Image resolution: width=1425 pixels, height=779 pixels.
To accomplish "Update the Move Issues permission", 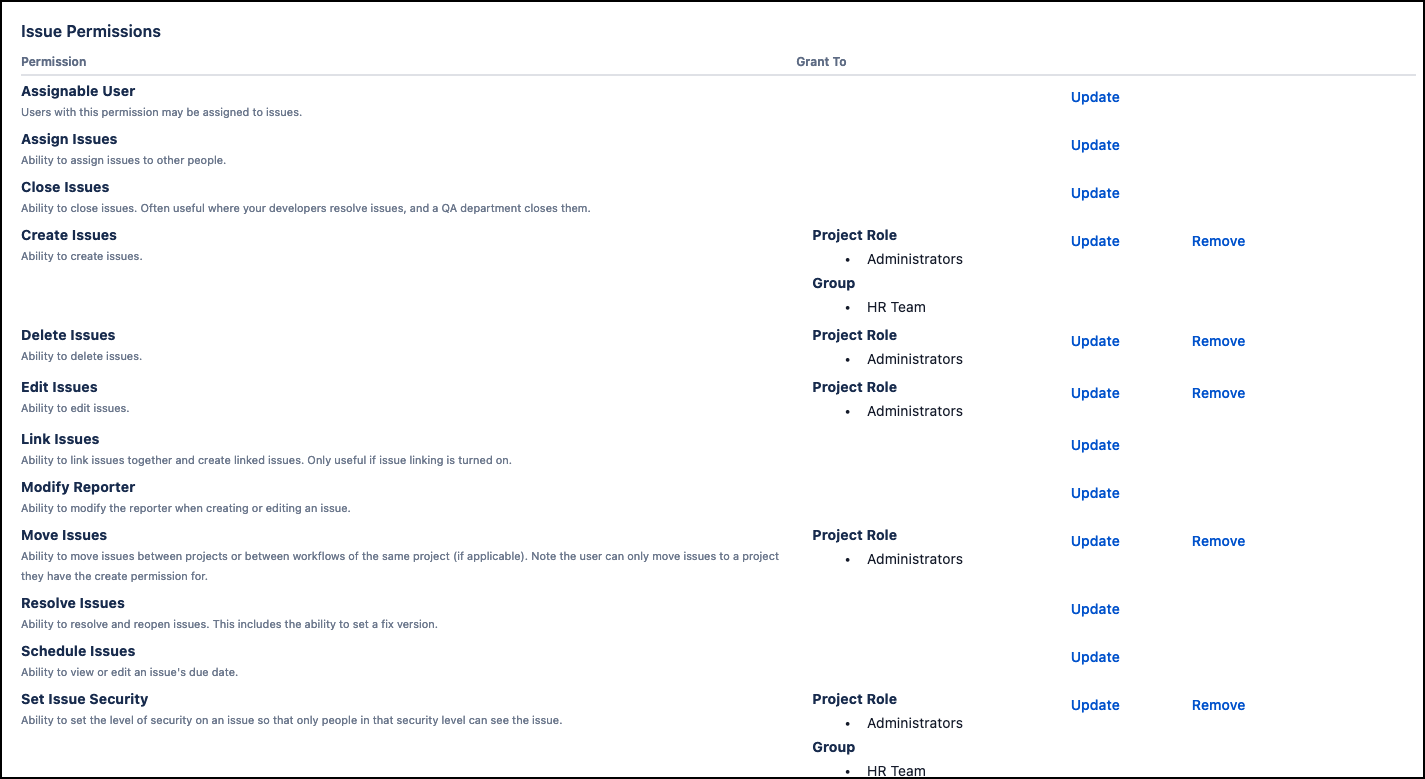I will (1095, 541).
